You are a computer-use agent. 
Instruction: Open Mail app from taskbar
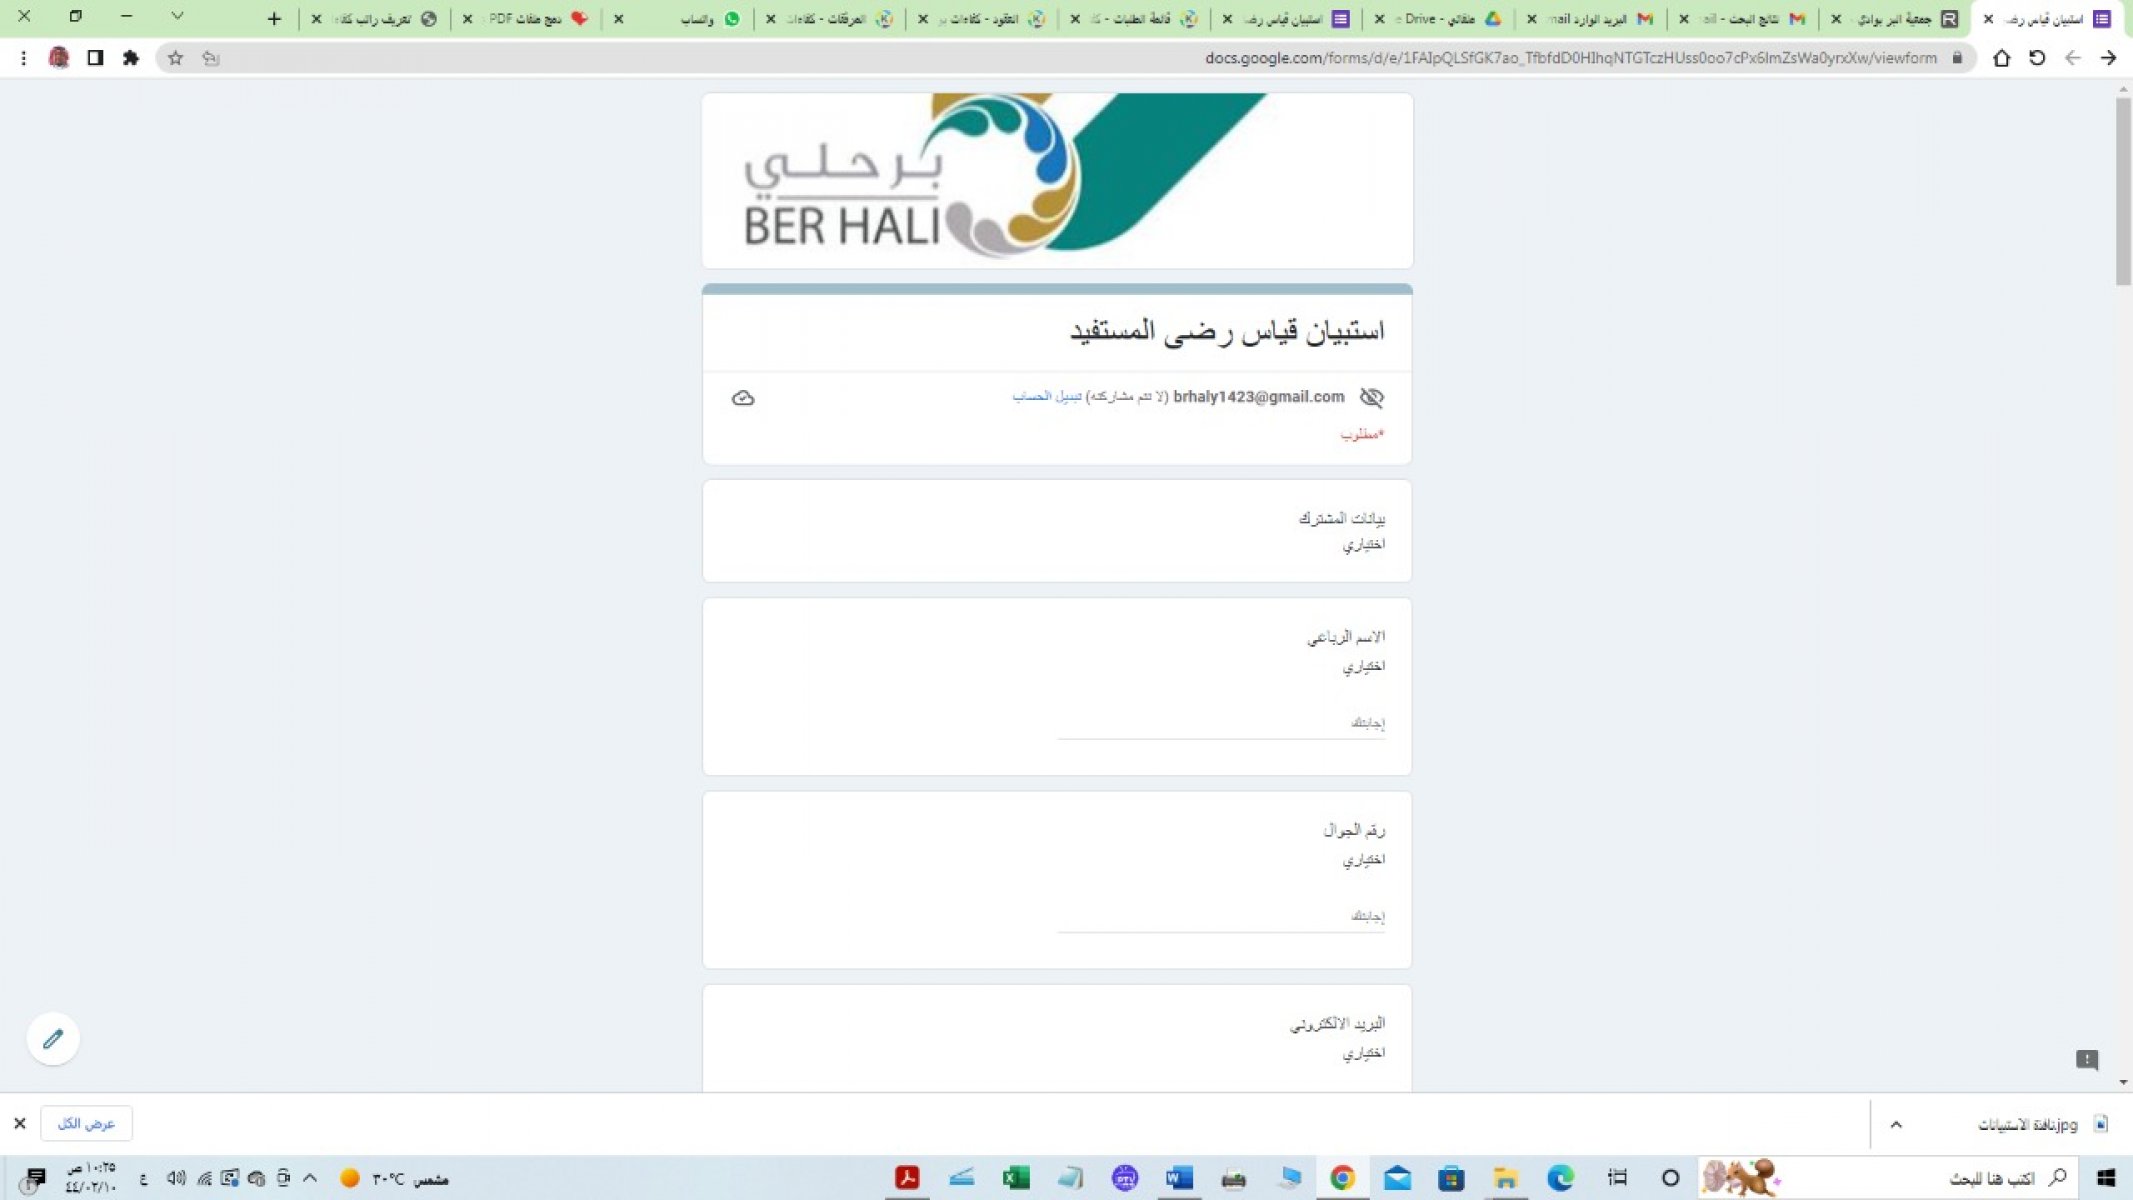point(1397,1178)
